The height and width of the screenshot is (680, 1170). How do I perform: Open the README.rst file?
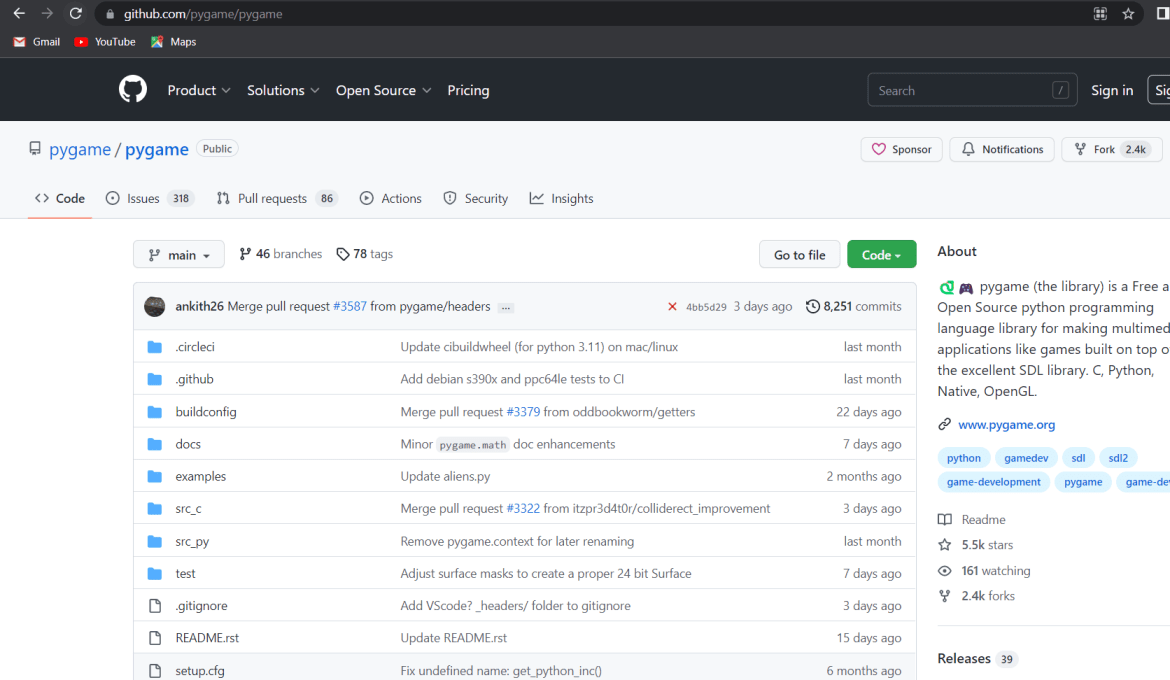point(207,637)
